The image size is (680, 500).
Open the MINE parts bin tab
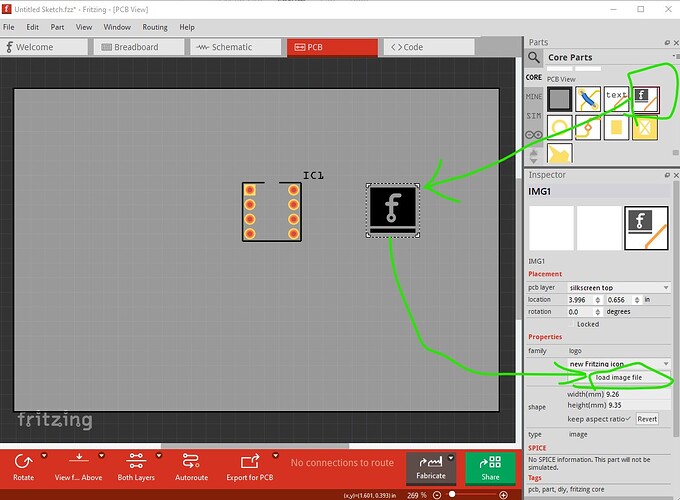(x=533, y=96)
